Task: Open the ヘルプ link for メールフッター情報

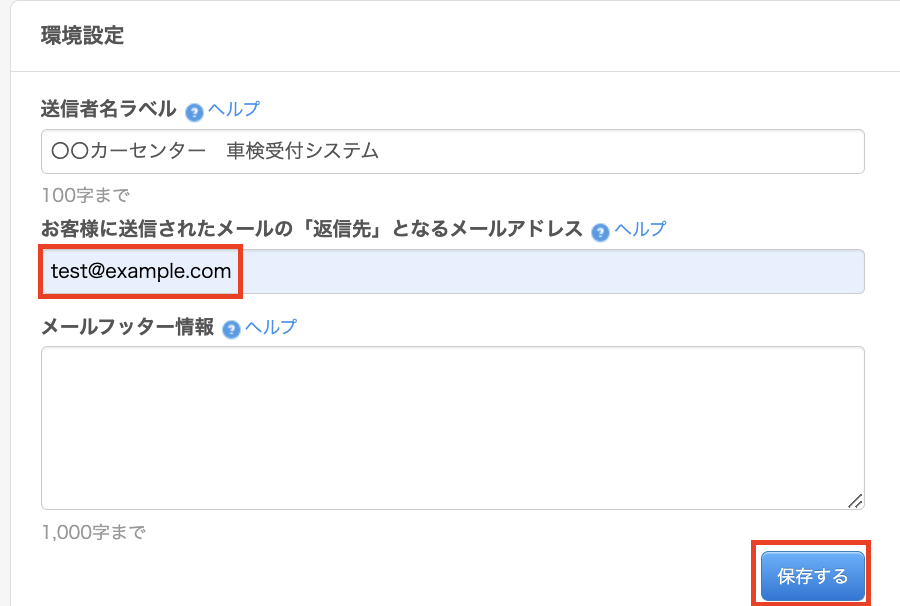Action: point(271,327)
